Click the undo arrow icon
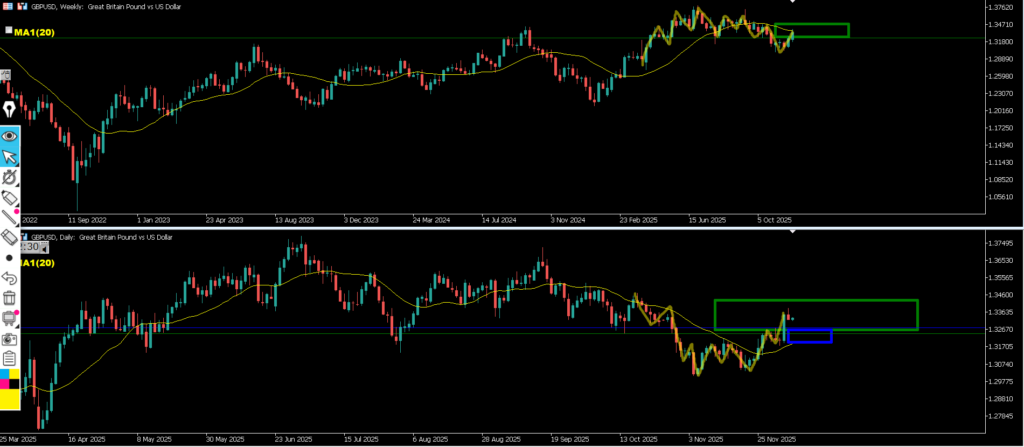Image resolution: width=1024 pixels, height=447 pixels. (10, 277)
